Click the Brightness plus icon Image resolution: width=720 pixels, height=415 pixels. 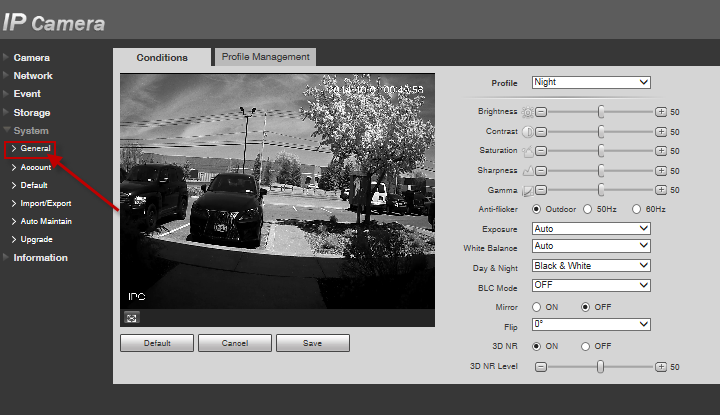[x=661, y=113]
